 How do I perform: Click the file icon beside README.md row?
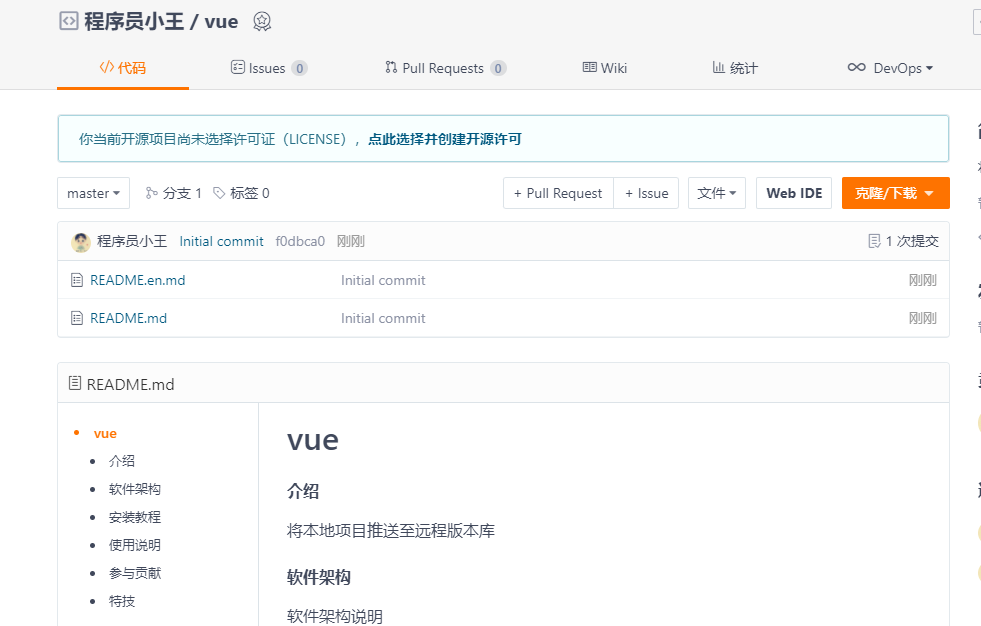[77, 318]
